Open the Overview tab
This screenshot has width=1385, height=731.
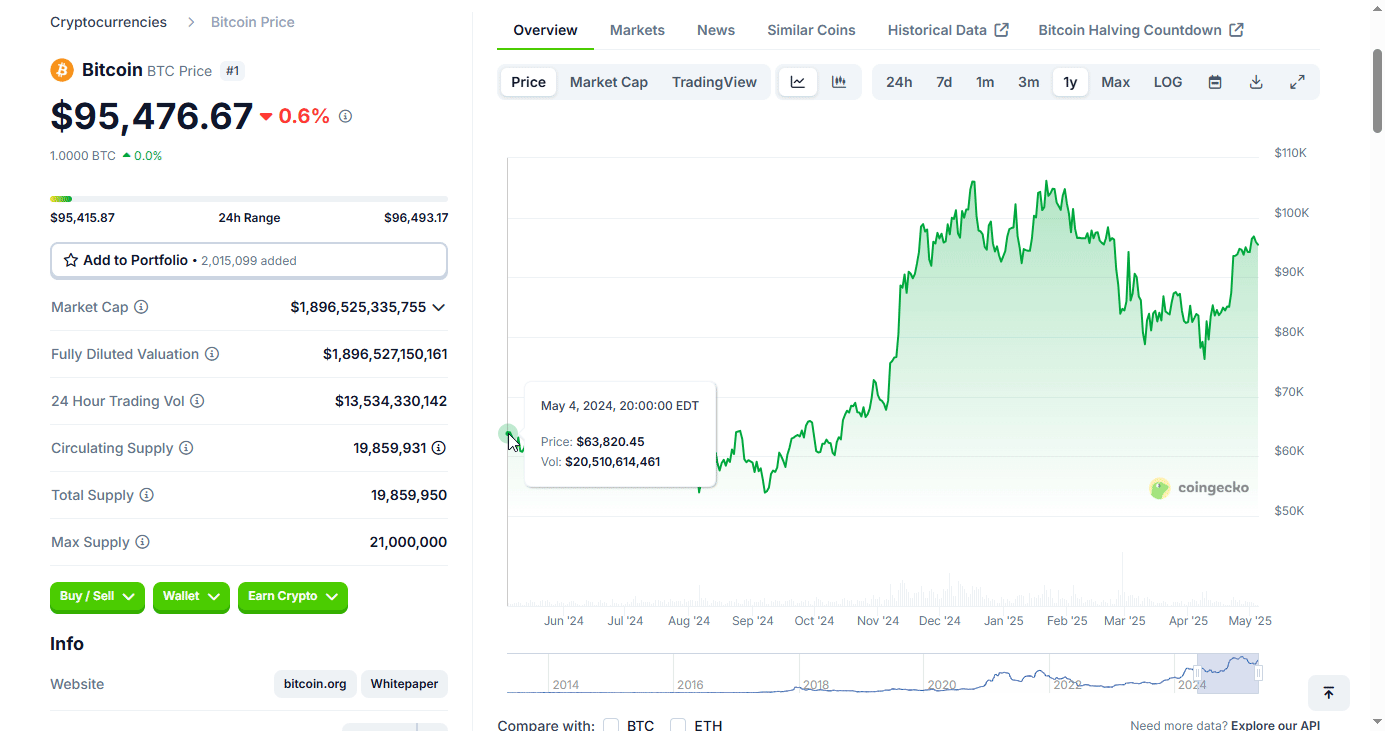[545, 30]
